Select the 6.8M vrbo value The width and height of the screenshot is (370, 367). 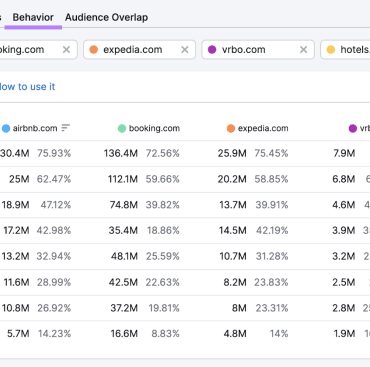point(343,179)
